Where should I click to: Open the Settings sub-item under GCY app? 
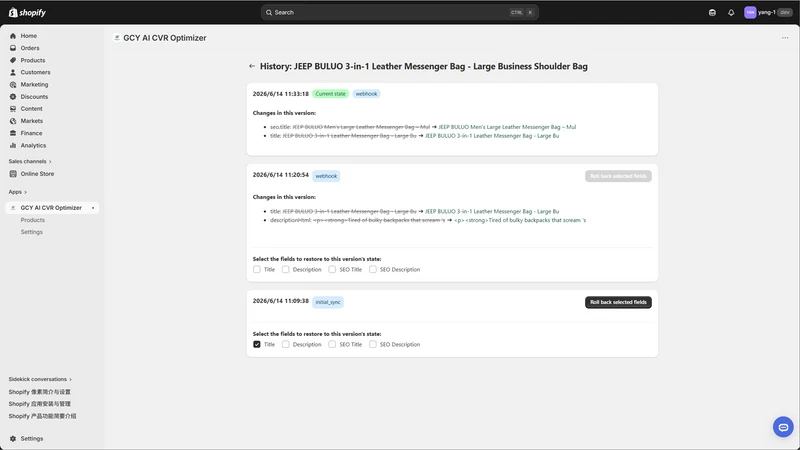(x=32, y=232)
